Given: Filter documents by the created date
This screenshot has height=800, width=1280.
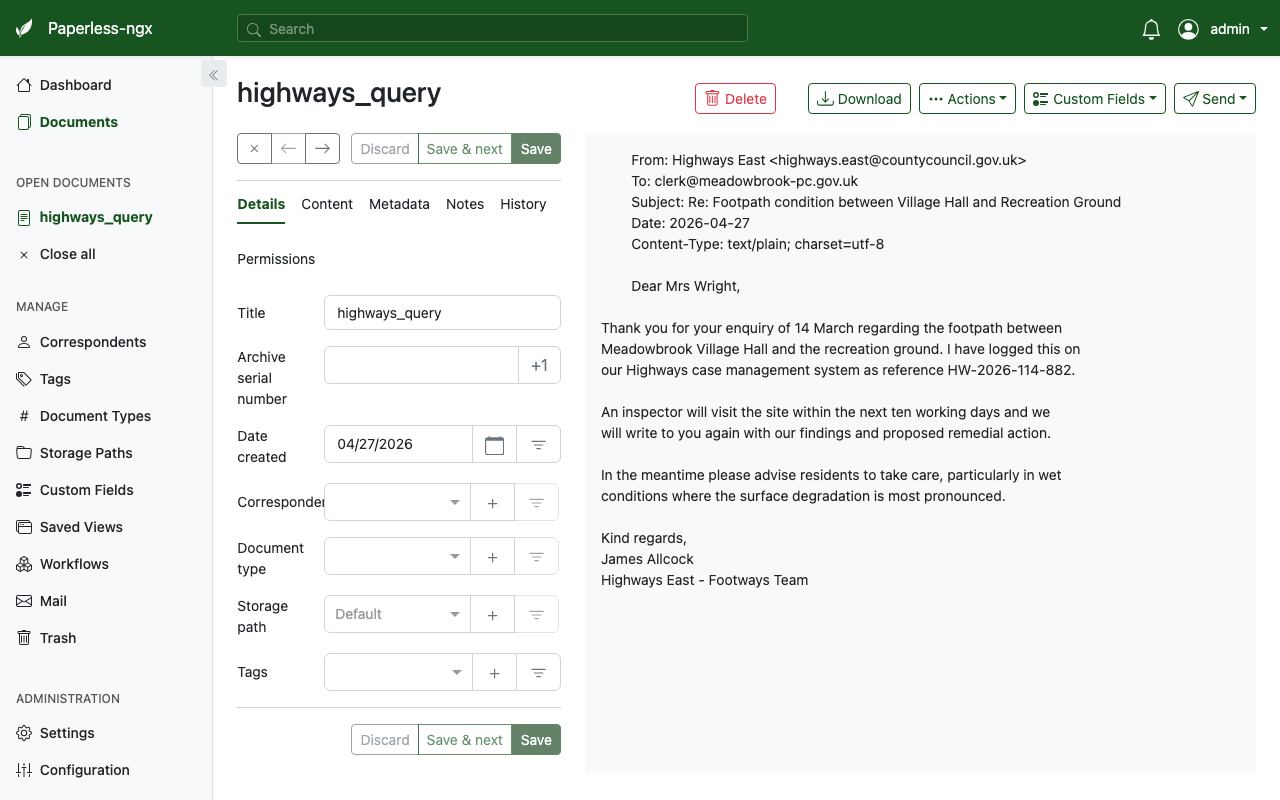Looking at the screenshot, I should [538, 444].
